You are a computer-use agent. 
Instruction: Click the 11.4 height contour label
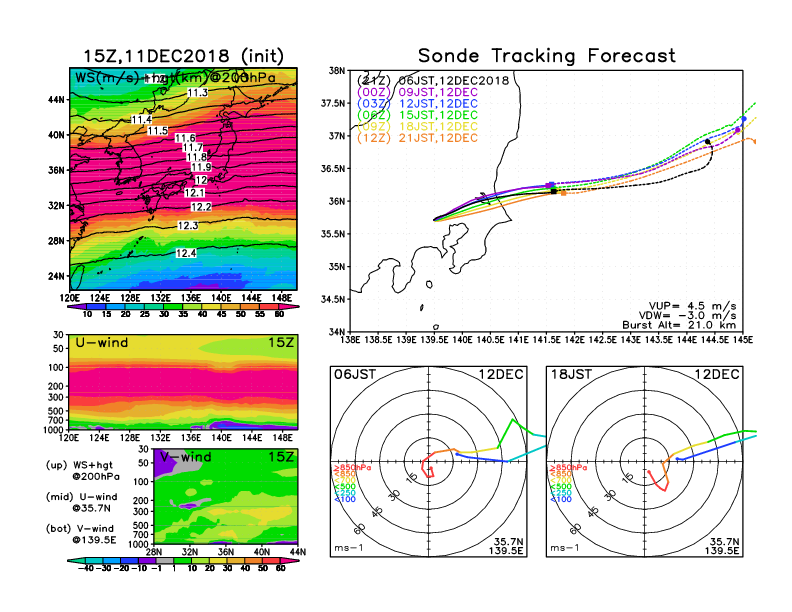141,120
